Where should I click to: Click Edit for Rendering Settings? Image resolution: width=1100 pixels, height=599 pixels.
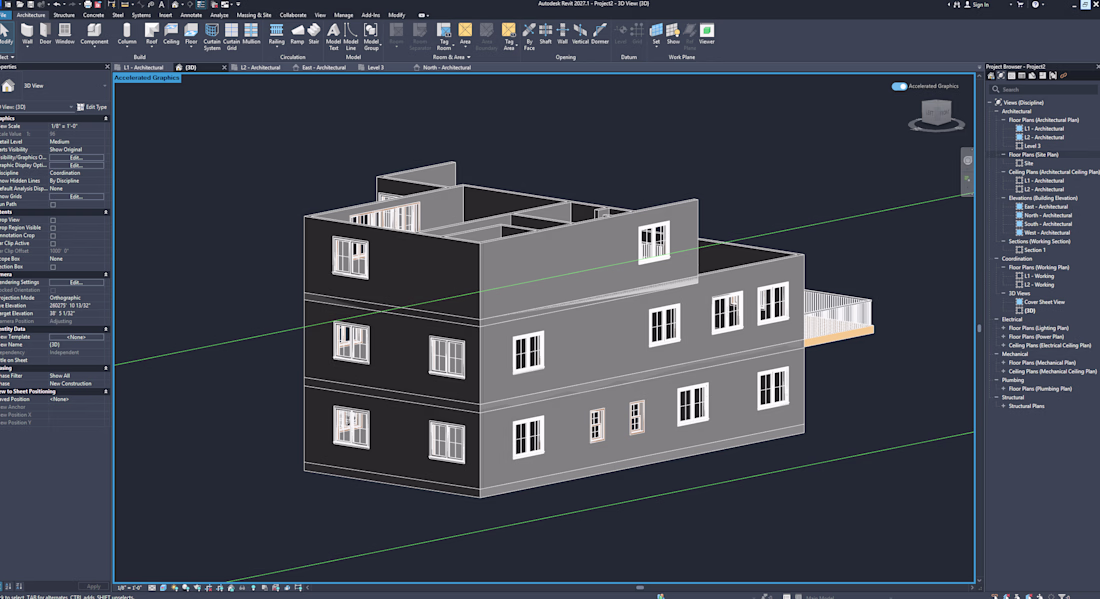(x=76, y=283)
